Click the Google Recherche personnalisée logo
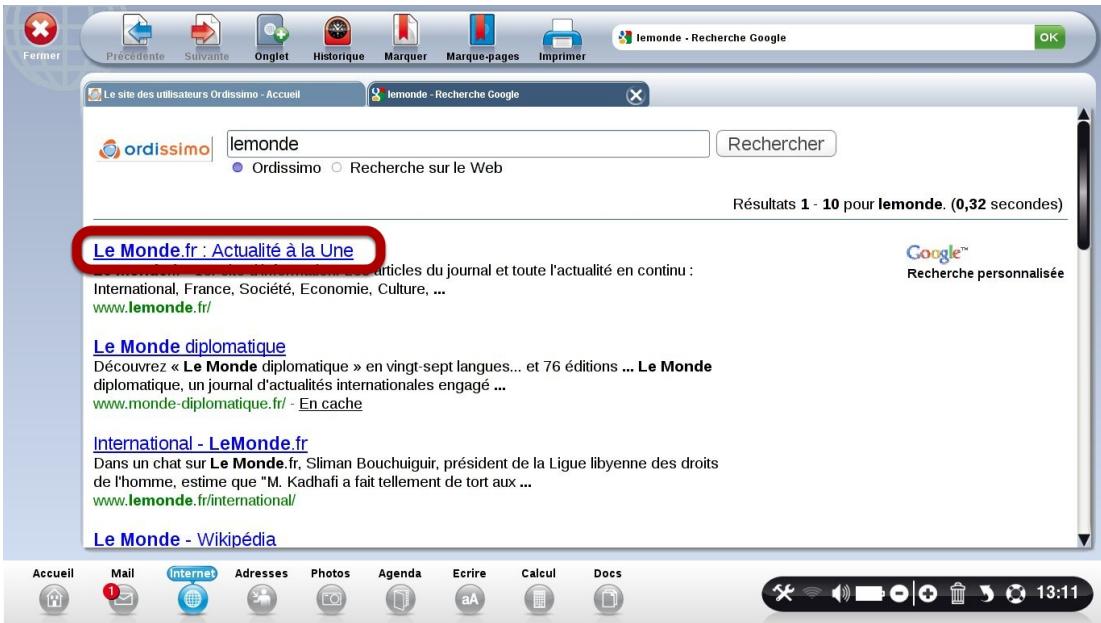The image size is (1101, 623). coord(985,262)
